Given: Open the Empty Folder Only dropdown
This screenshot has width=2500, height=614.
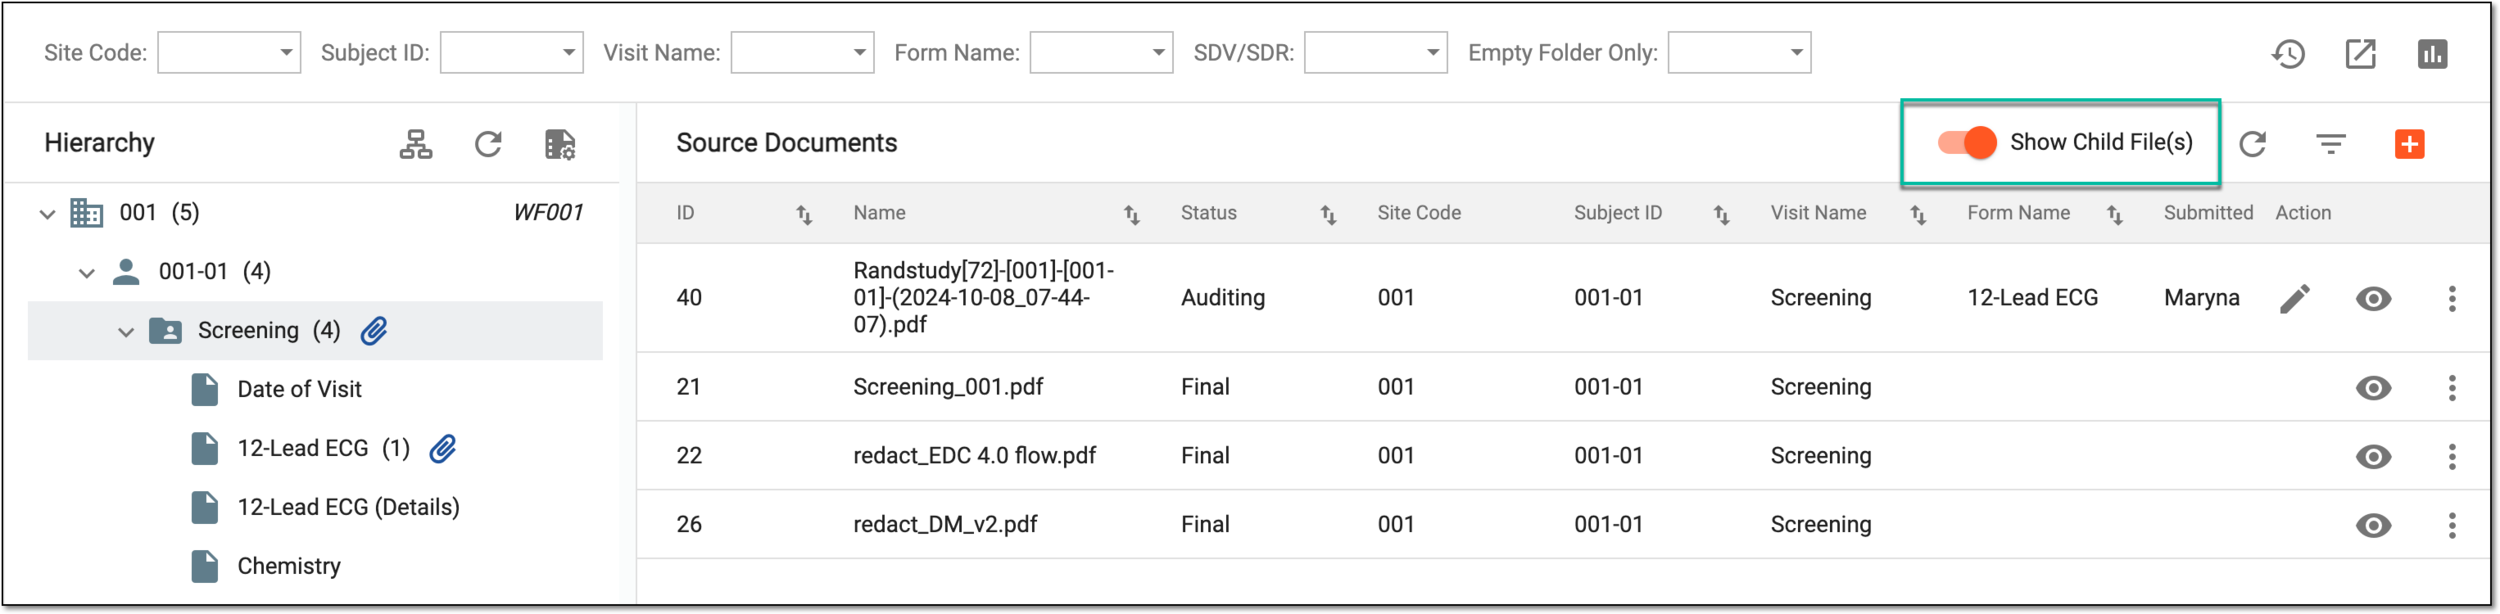Looking at the screenshot, I should click(x=1739, y=53).
